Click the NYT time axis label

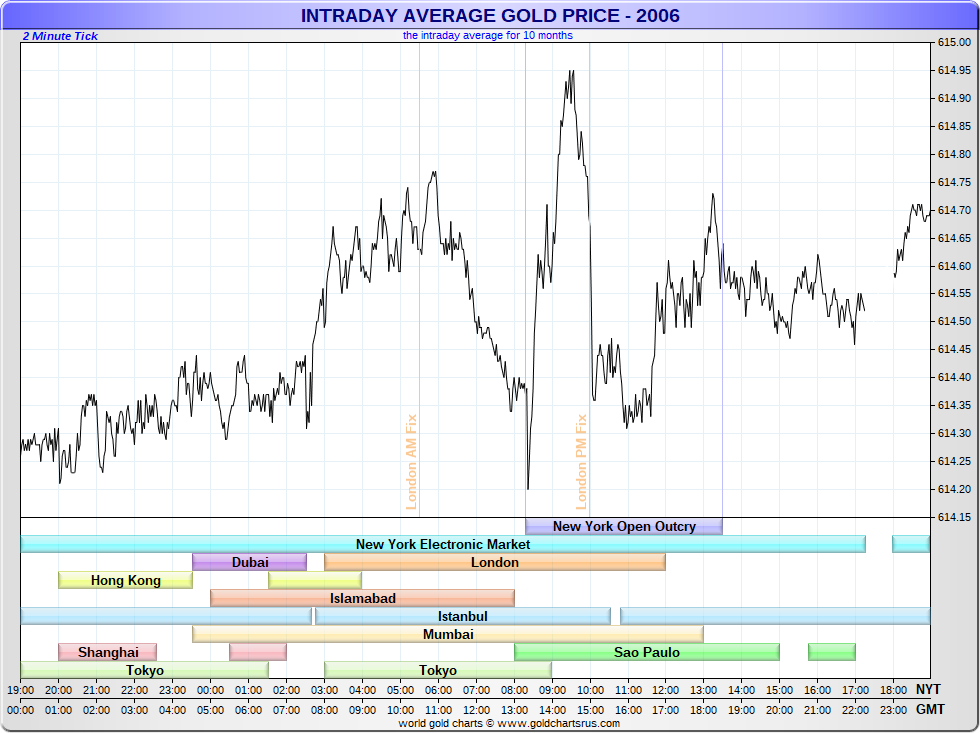pos(927,690)
